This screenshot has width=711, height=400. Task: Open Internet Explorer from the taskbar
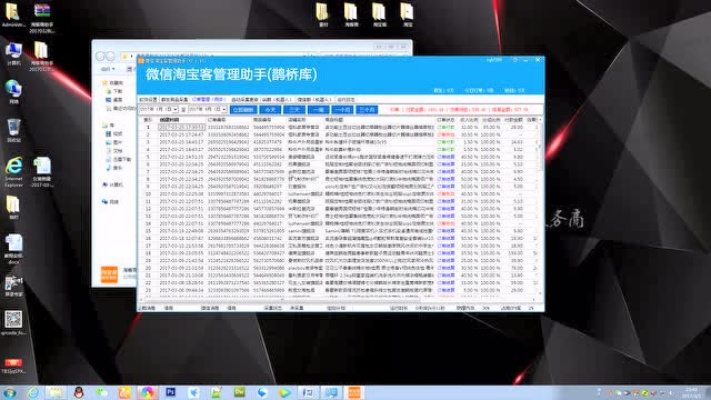pos(33,393)
